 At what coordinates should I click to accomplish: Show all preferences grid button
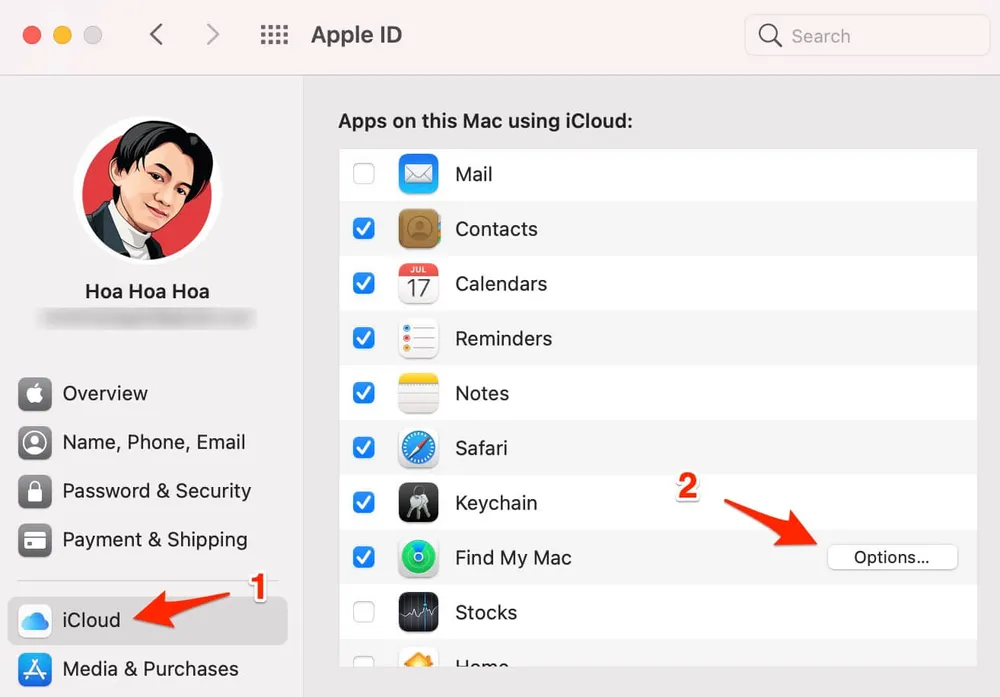tap(274, 35)
